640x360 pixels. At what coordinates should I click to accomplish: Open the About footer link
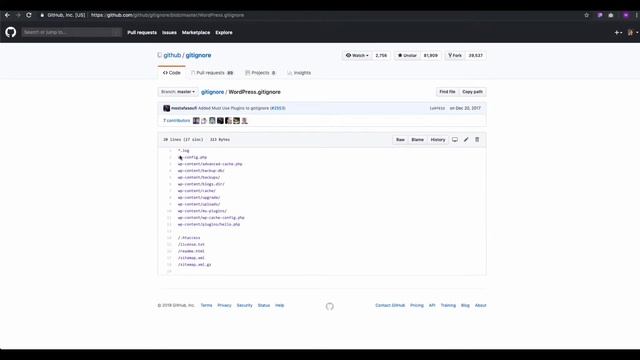pos(480,305)
